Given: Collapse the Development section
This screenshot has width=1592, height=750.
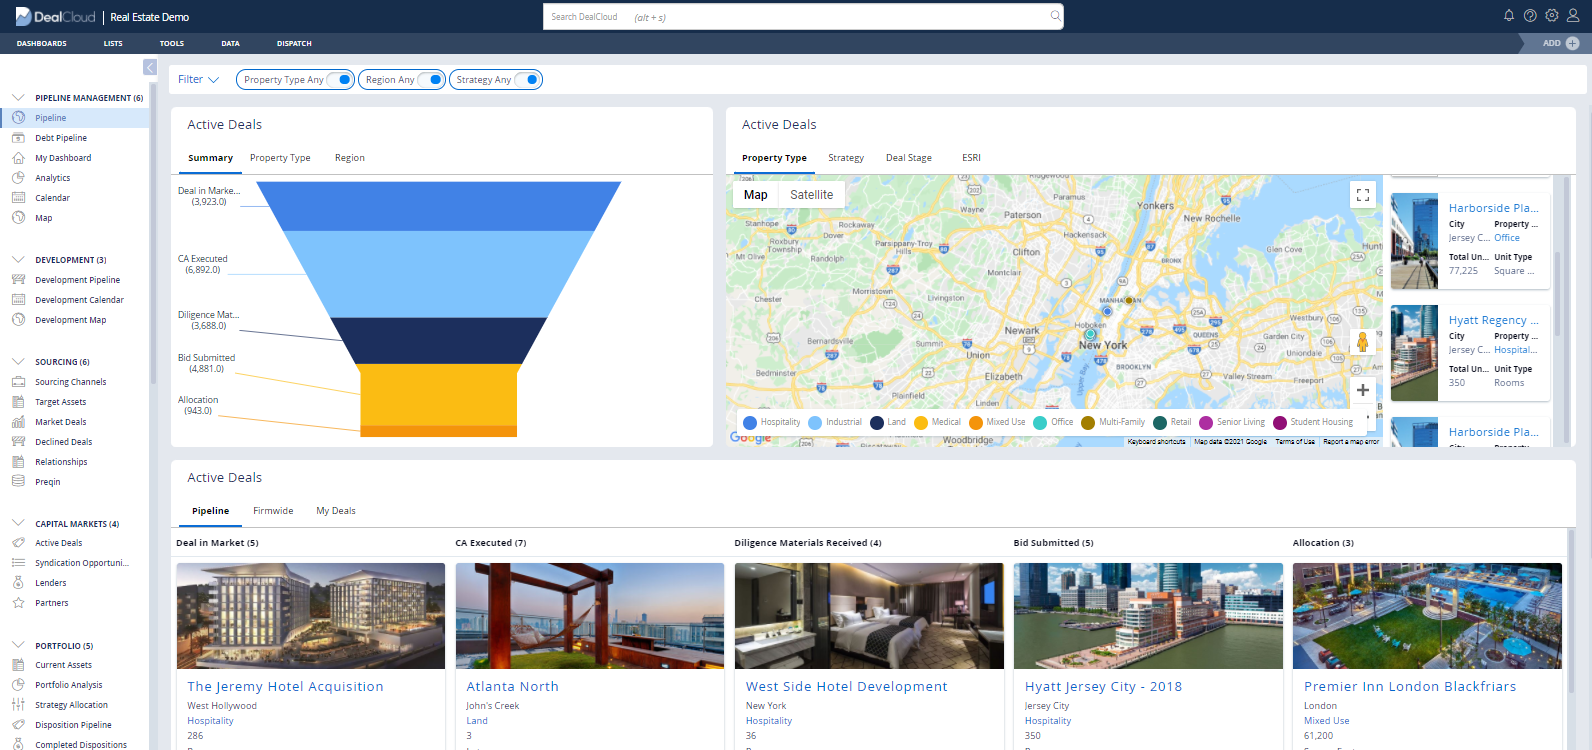Looking at the screenshot, I should [x=18, y=260].
